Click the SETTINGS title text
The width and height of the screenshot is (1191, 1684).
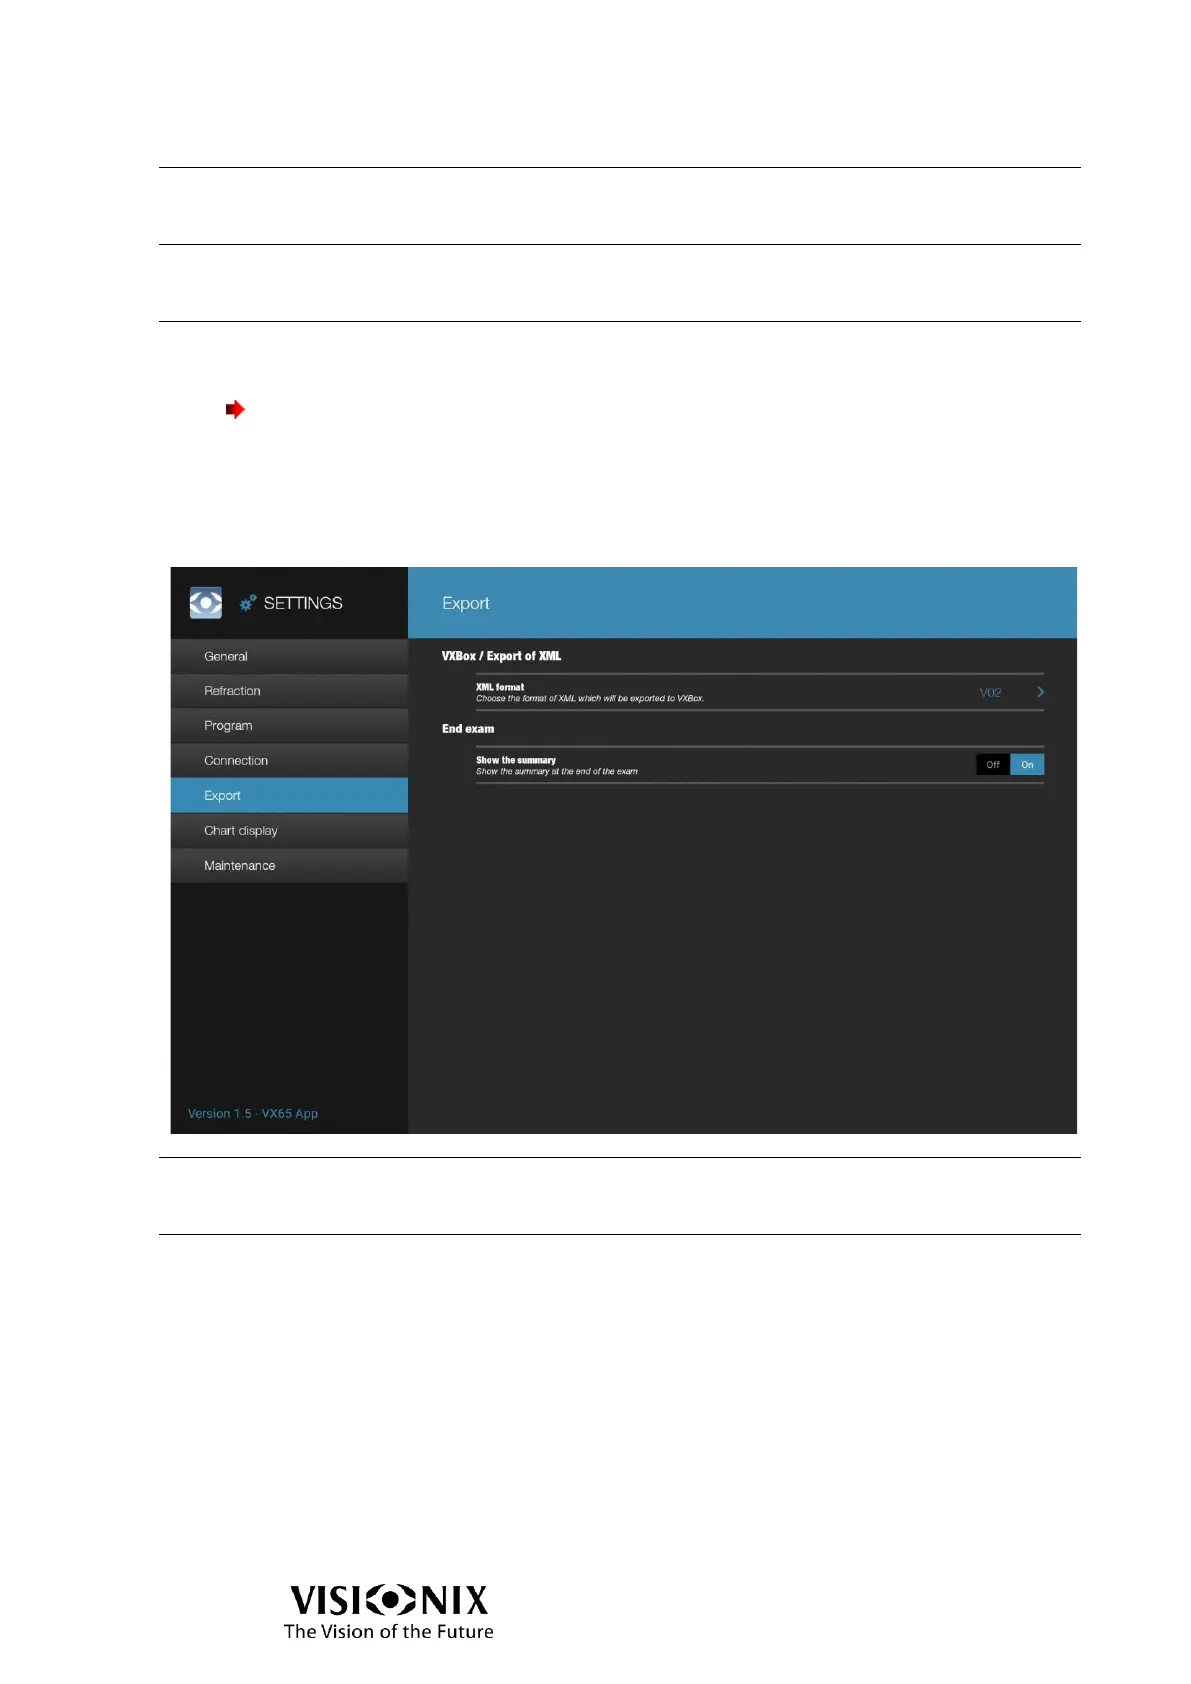(303, 603)
